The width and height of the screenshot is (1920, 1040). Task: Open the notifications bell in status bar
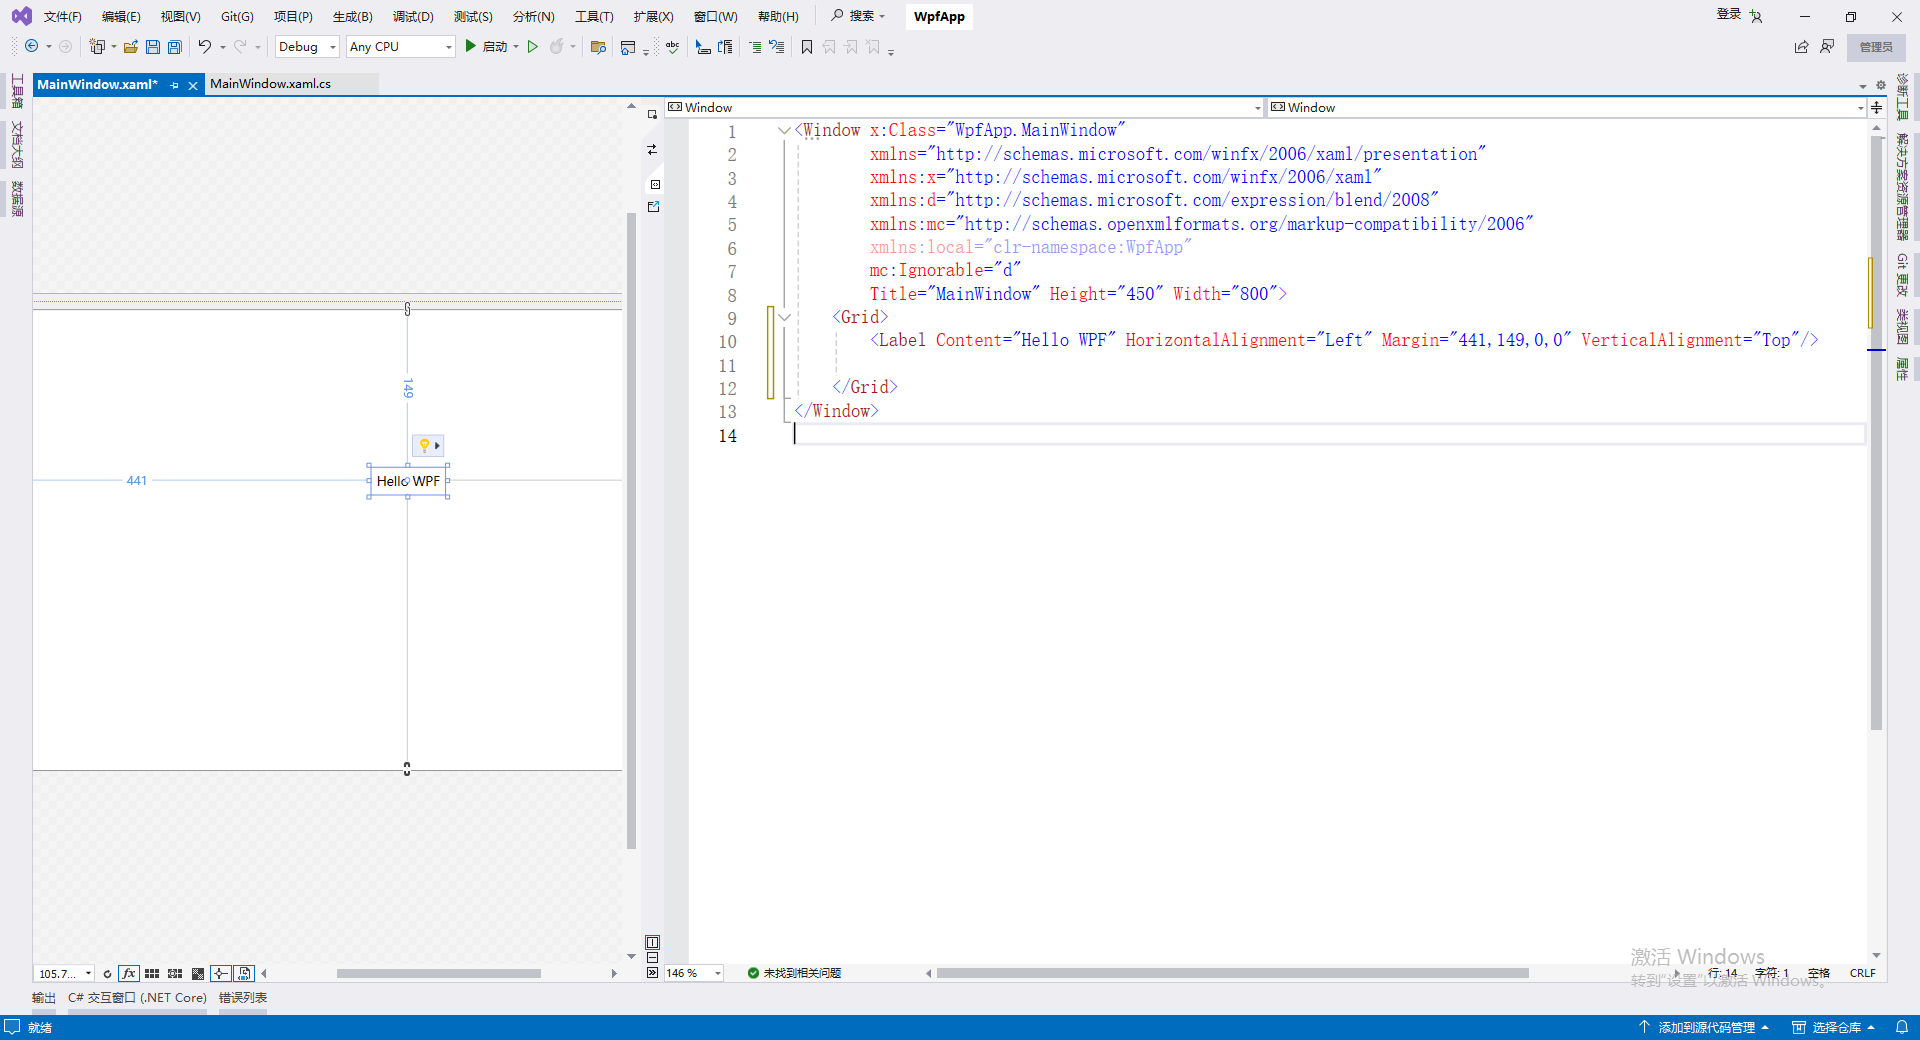click(1901, 1027)
